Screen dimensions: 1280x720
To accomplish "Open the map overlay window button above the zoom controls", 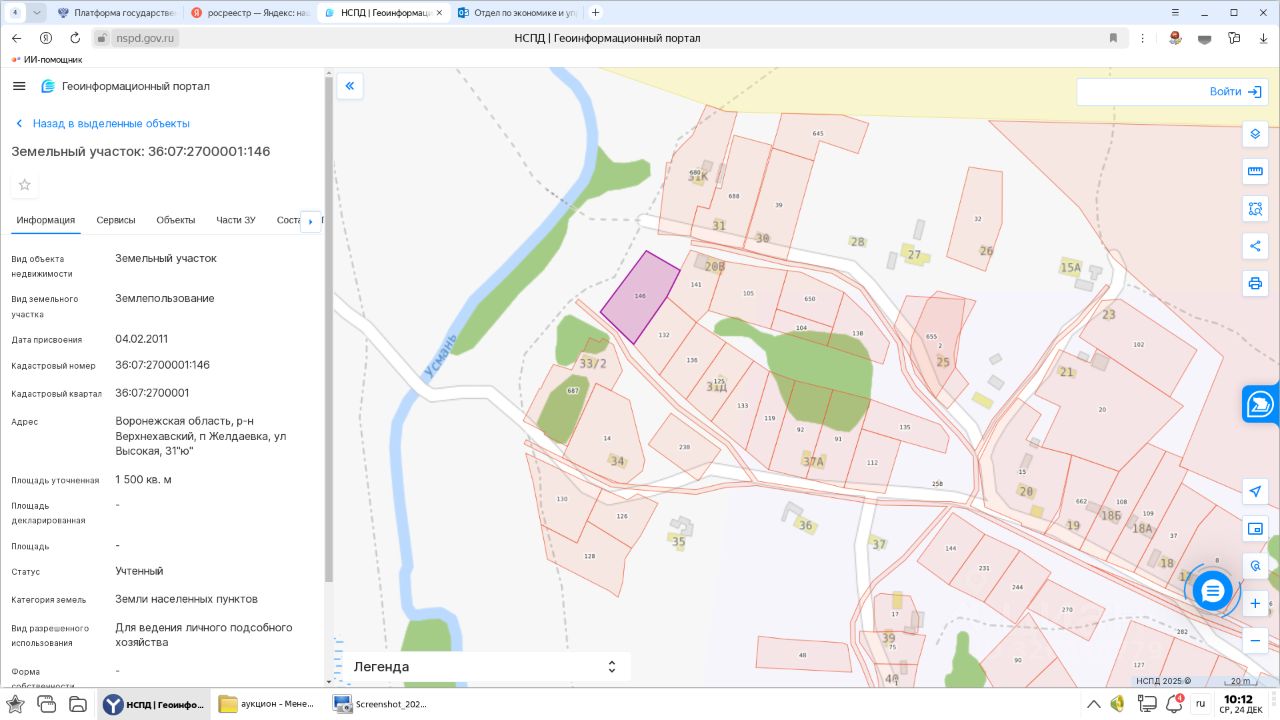I will 1255,528.
